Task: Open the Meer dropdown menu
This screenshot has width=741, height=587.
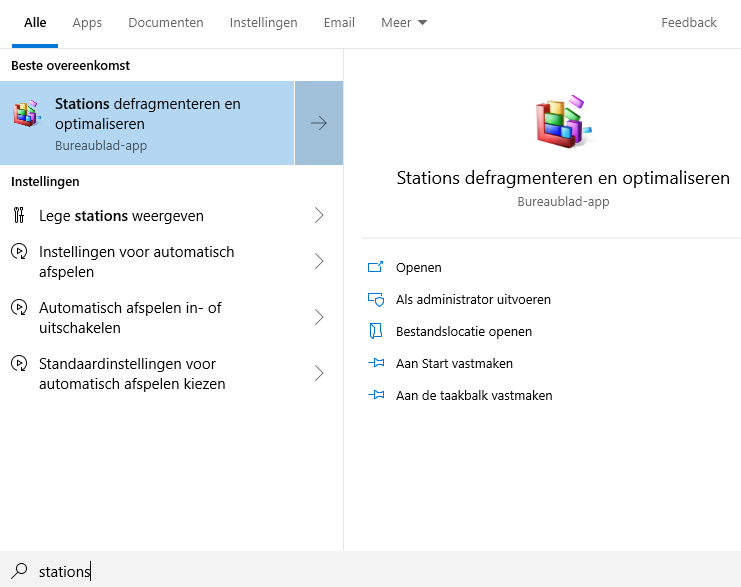Action: pos(404,23)
